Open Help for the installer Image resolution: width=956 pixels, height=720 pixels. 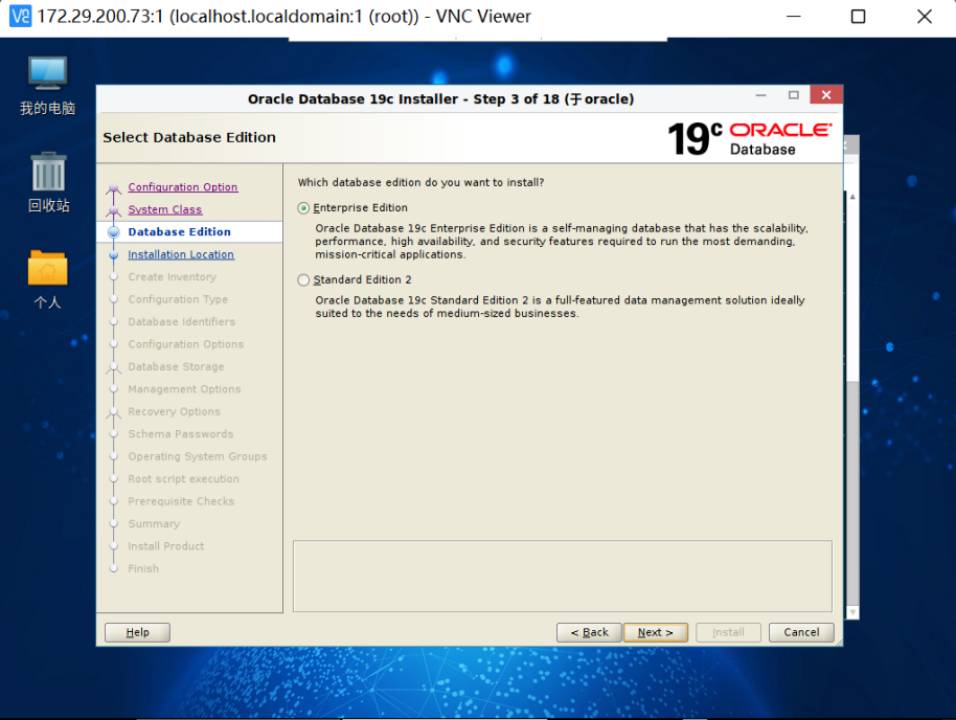pos(137,632)
